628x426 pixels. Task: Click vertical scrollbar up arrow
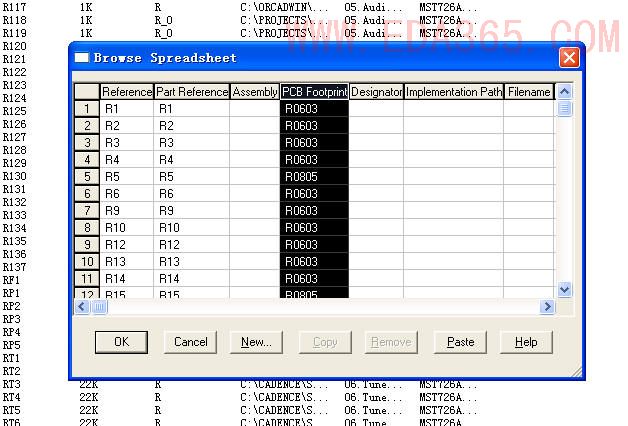[x=564, y=92]
